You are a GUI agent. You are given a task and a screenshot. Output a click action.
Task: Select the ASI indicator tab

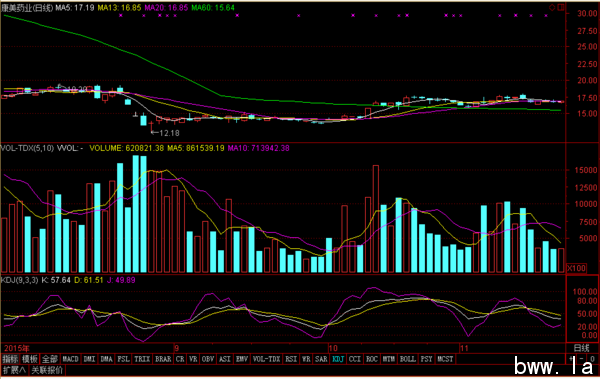click(225, 359)
